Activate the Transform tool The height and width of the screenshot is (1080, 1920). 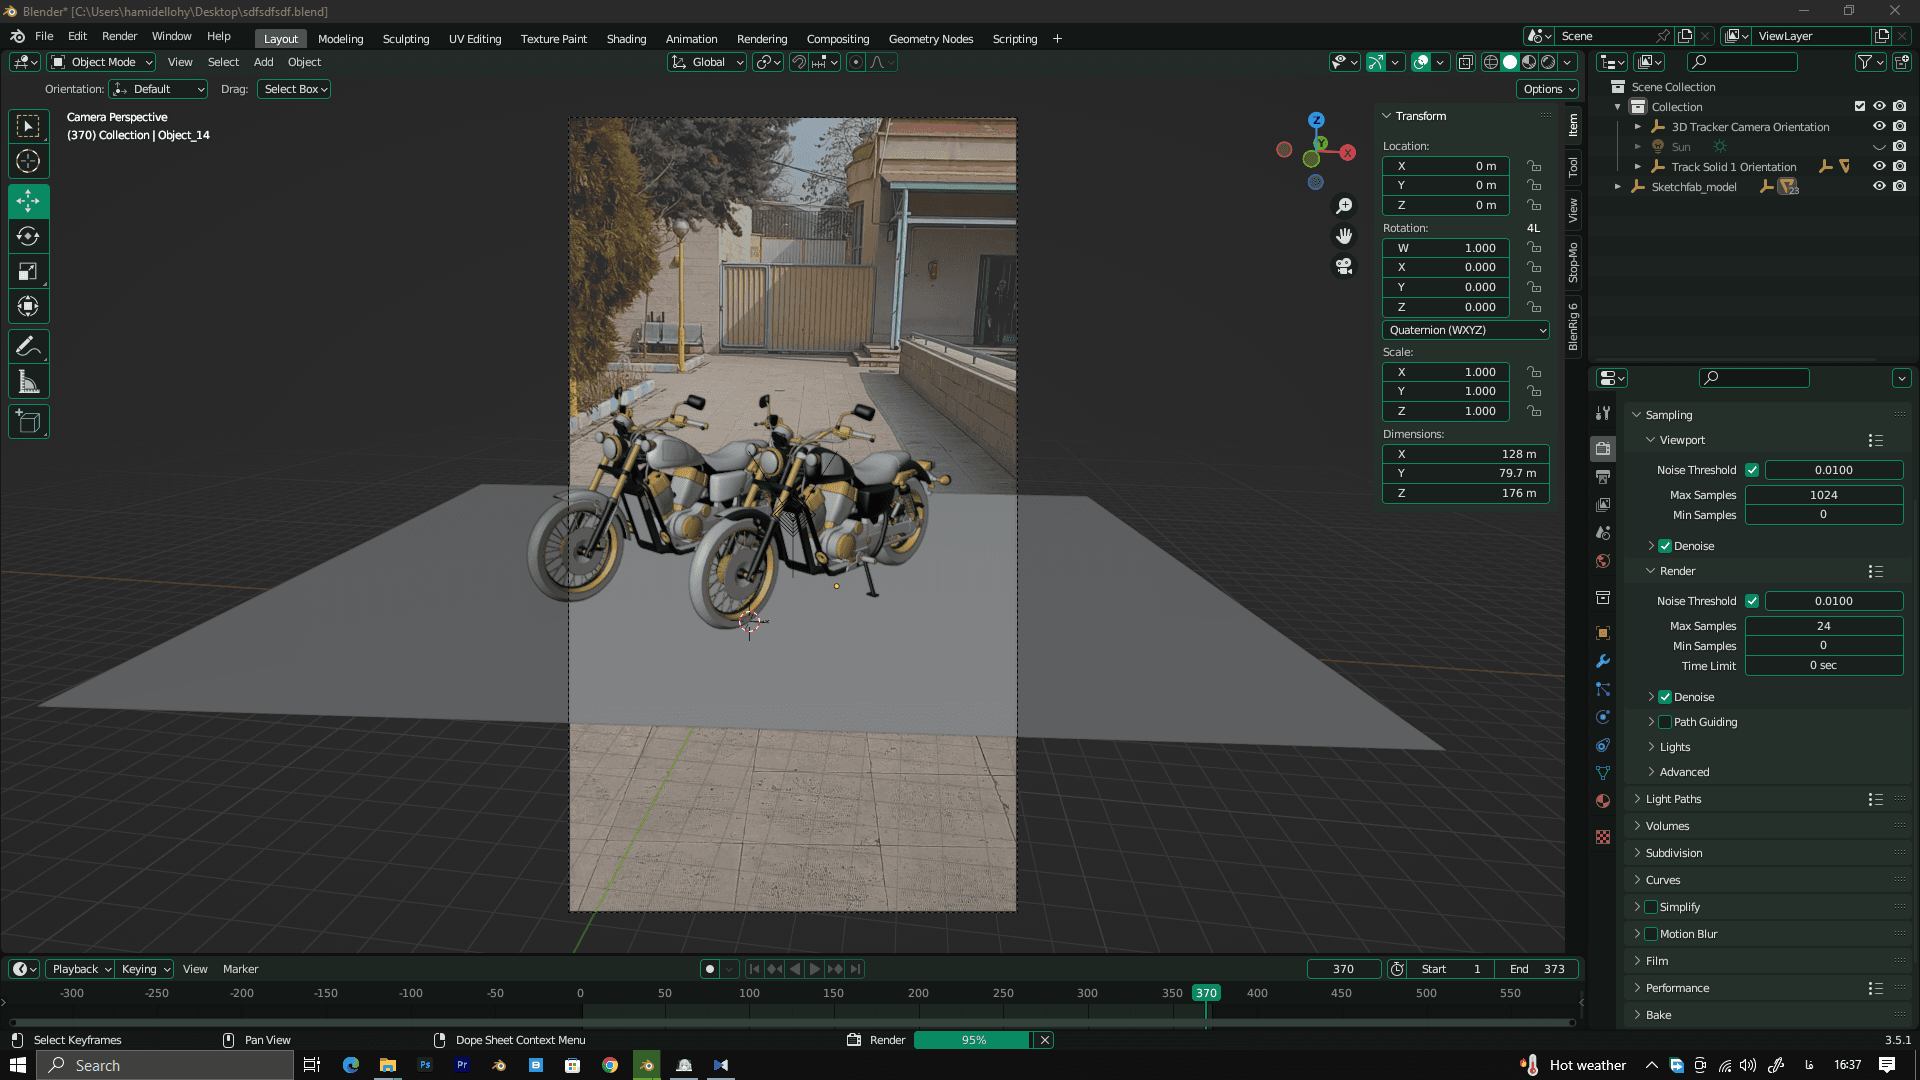[28, 306]
